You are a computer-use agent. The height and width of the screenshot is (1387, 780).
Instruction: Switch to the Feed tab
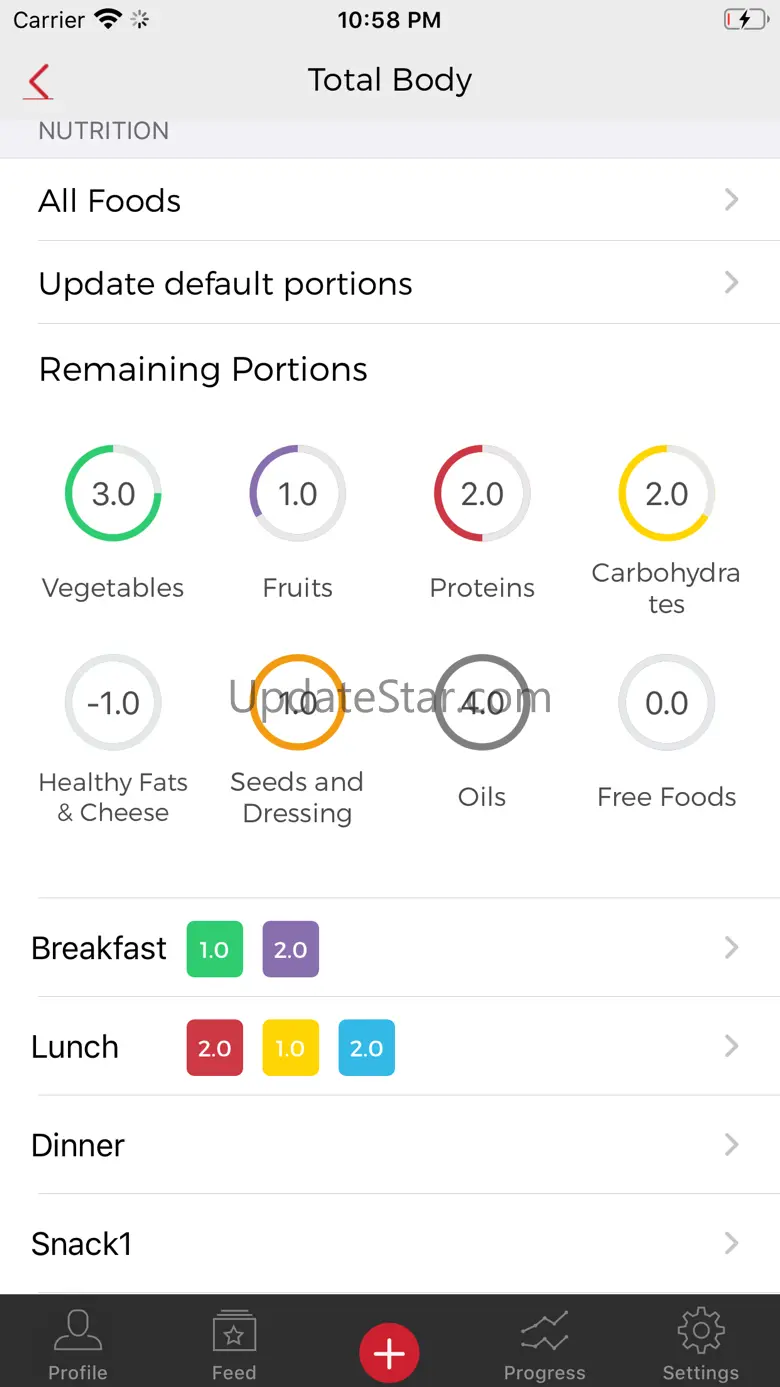234,1344
